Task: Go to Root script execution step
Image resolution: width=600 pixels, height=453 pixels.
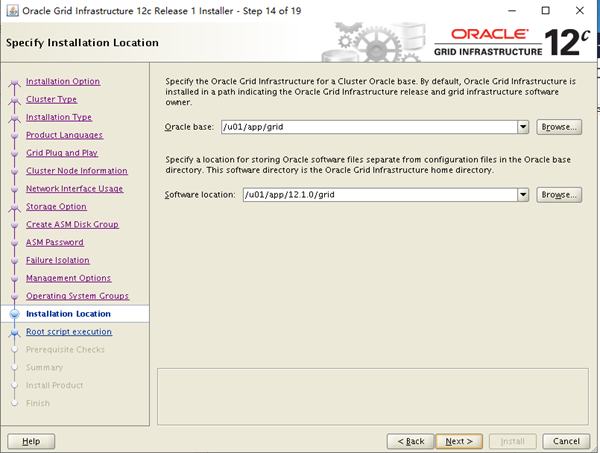Action: point(69,332)
